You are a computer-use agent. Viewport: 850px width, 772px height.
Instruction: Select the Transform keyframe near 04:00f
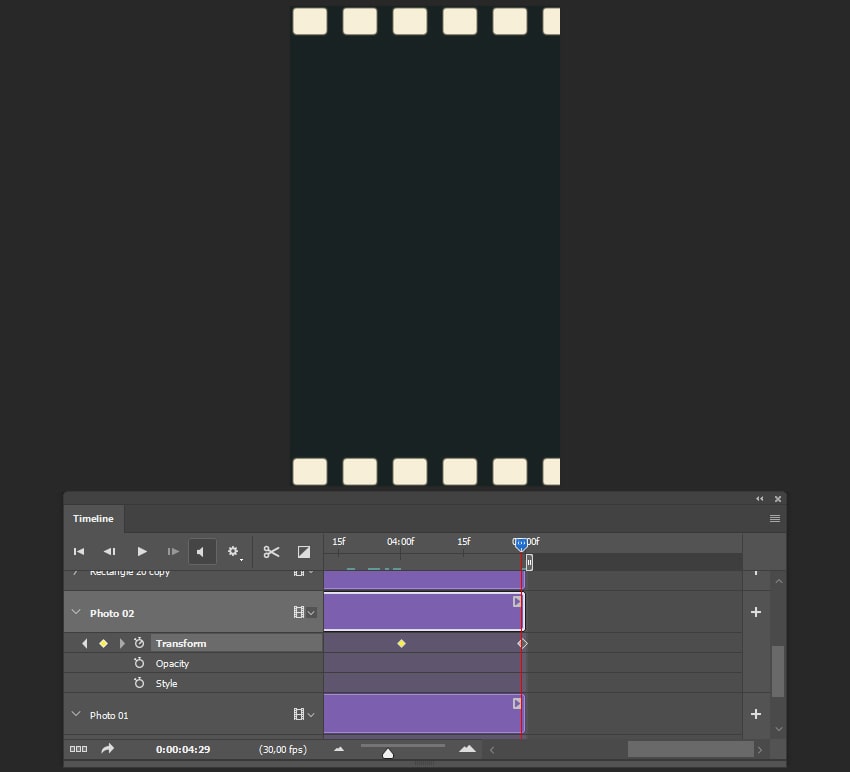pos(402,644)
